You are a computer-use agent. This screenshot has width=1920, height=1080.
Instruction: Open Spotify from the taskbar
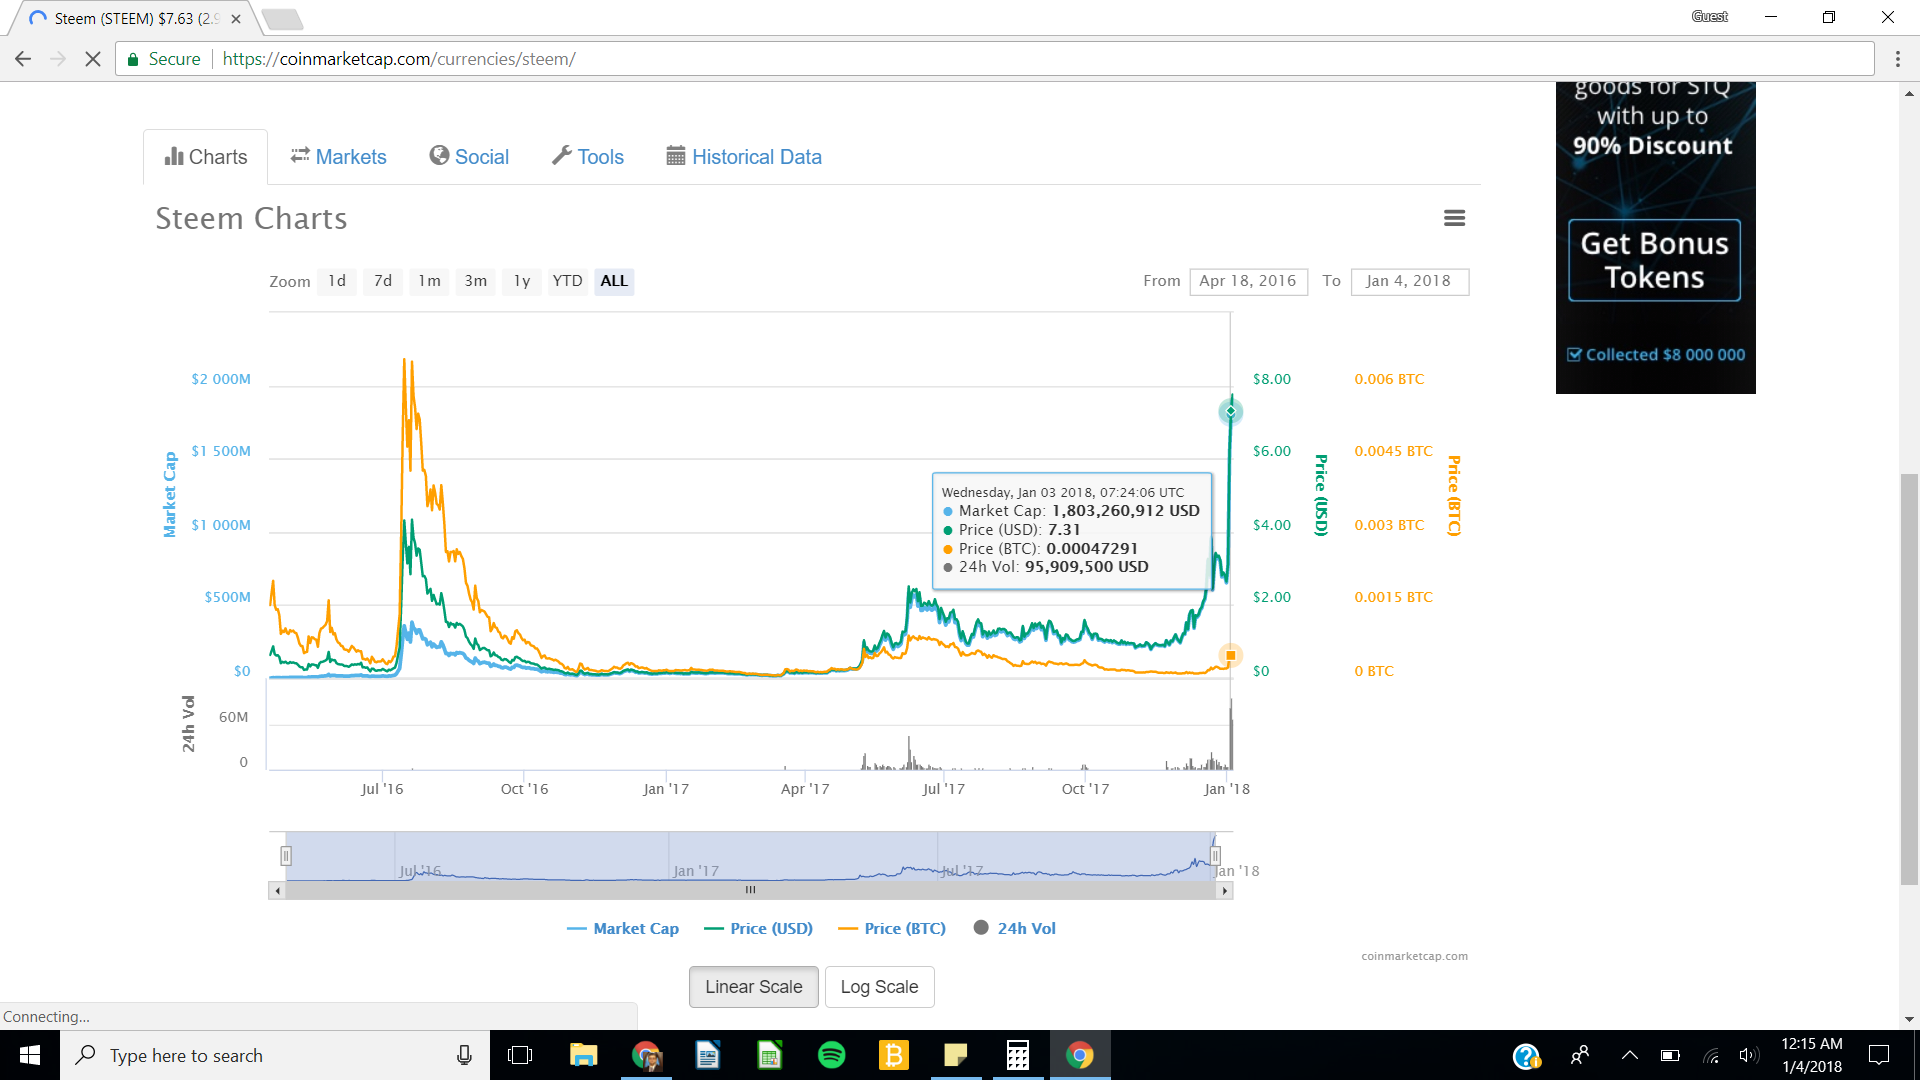coord(831,1055)
